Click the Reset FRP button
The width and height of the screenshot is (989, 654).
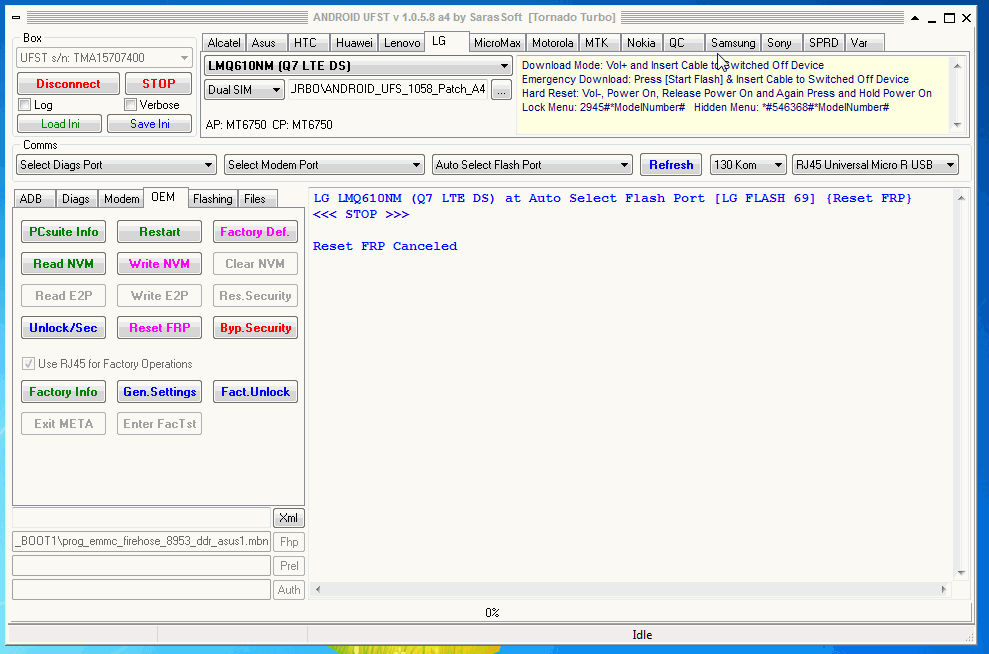[x=160, y=328]
